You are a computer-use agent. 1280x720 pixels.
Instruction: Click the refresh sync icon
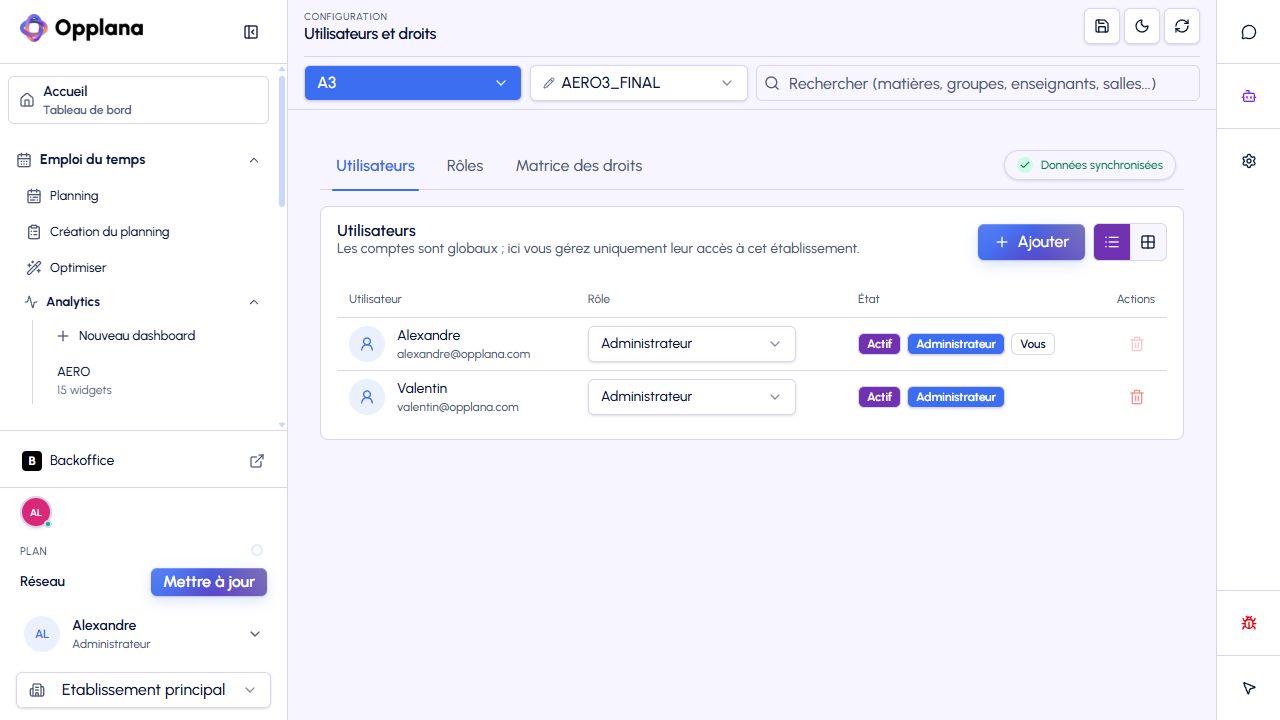tap(1182, 27)
